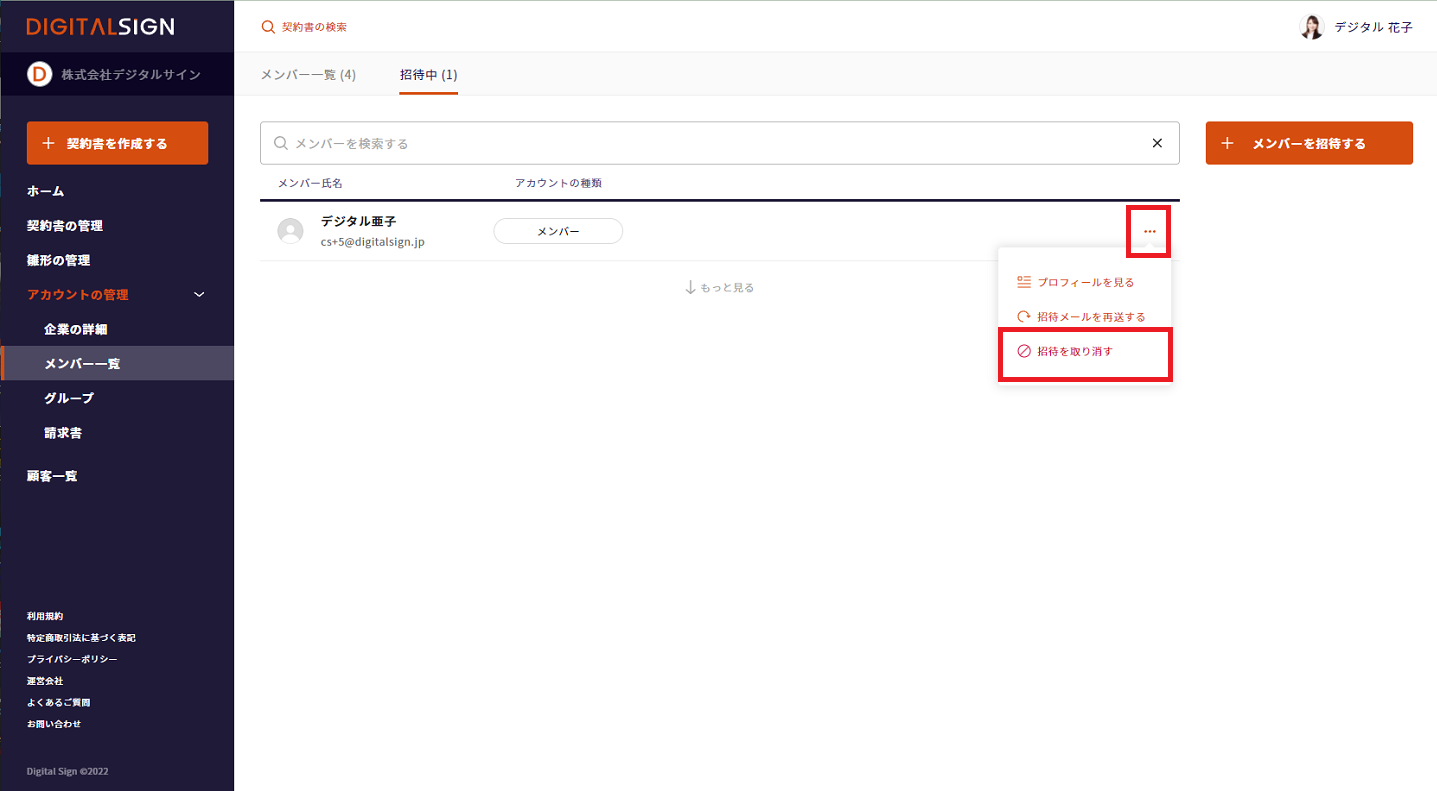
Task: Switch to the メンバー一覧 (4) tab
Action: click(x=308, y=75)
